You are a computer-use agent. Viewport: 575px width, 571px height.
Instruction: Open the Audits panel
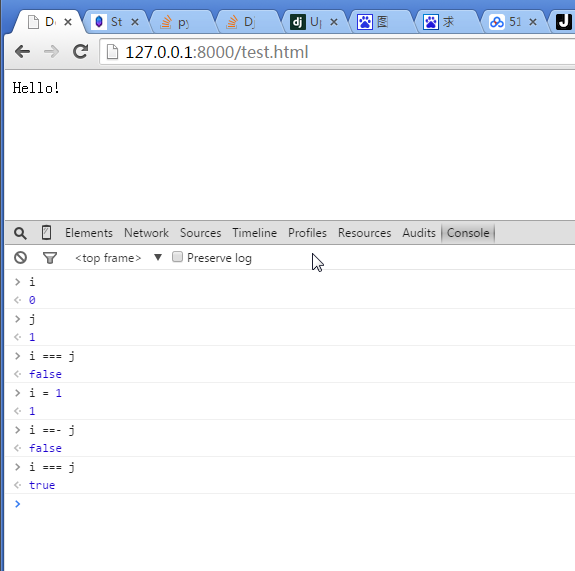pos(419,233)
